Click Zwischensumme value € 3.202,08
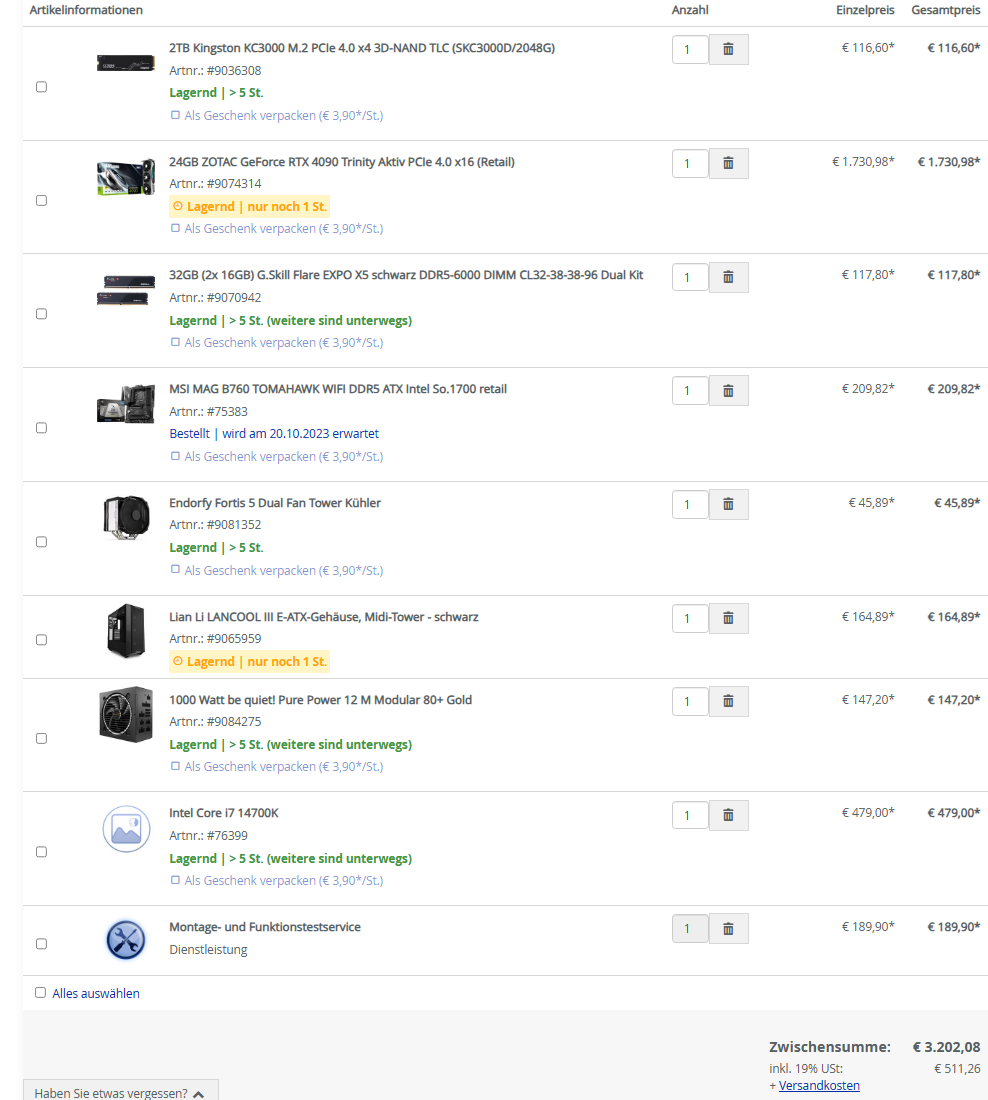 [946, 1047]
